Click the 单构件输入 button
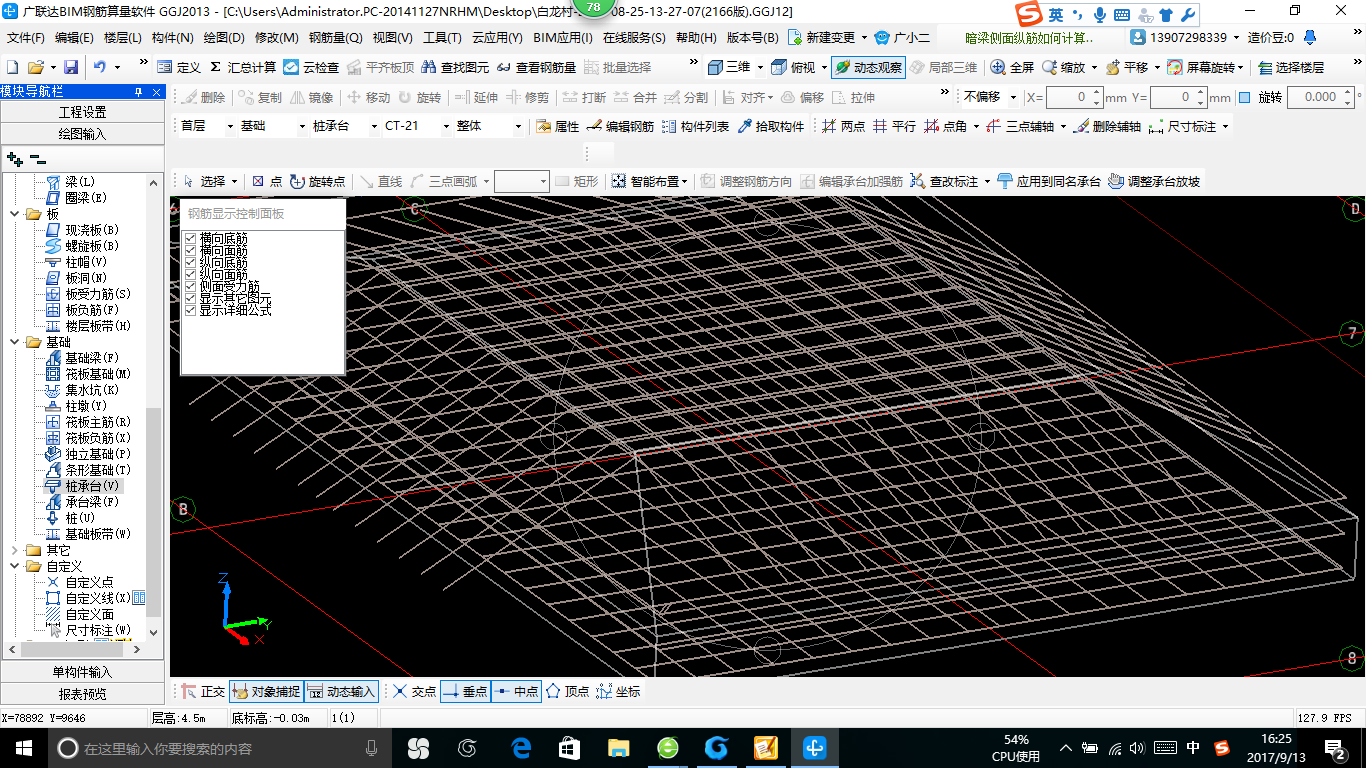 click(82, 672)
